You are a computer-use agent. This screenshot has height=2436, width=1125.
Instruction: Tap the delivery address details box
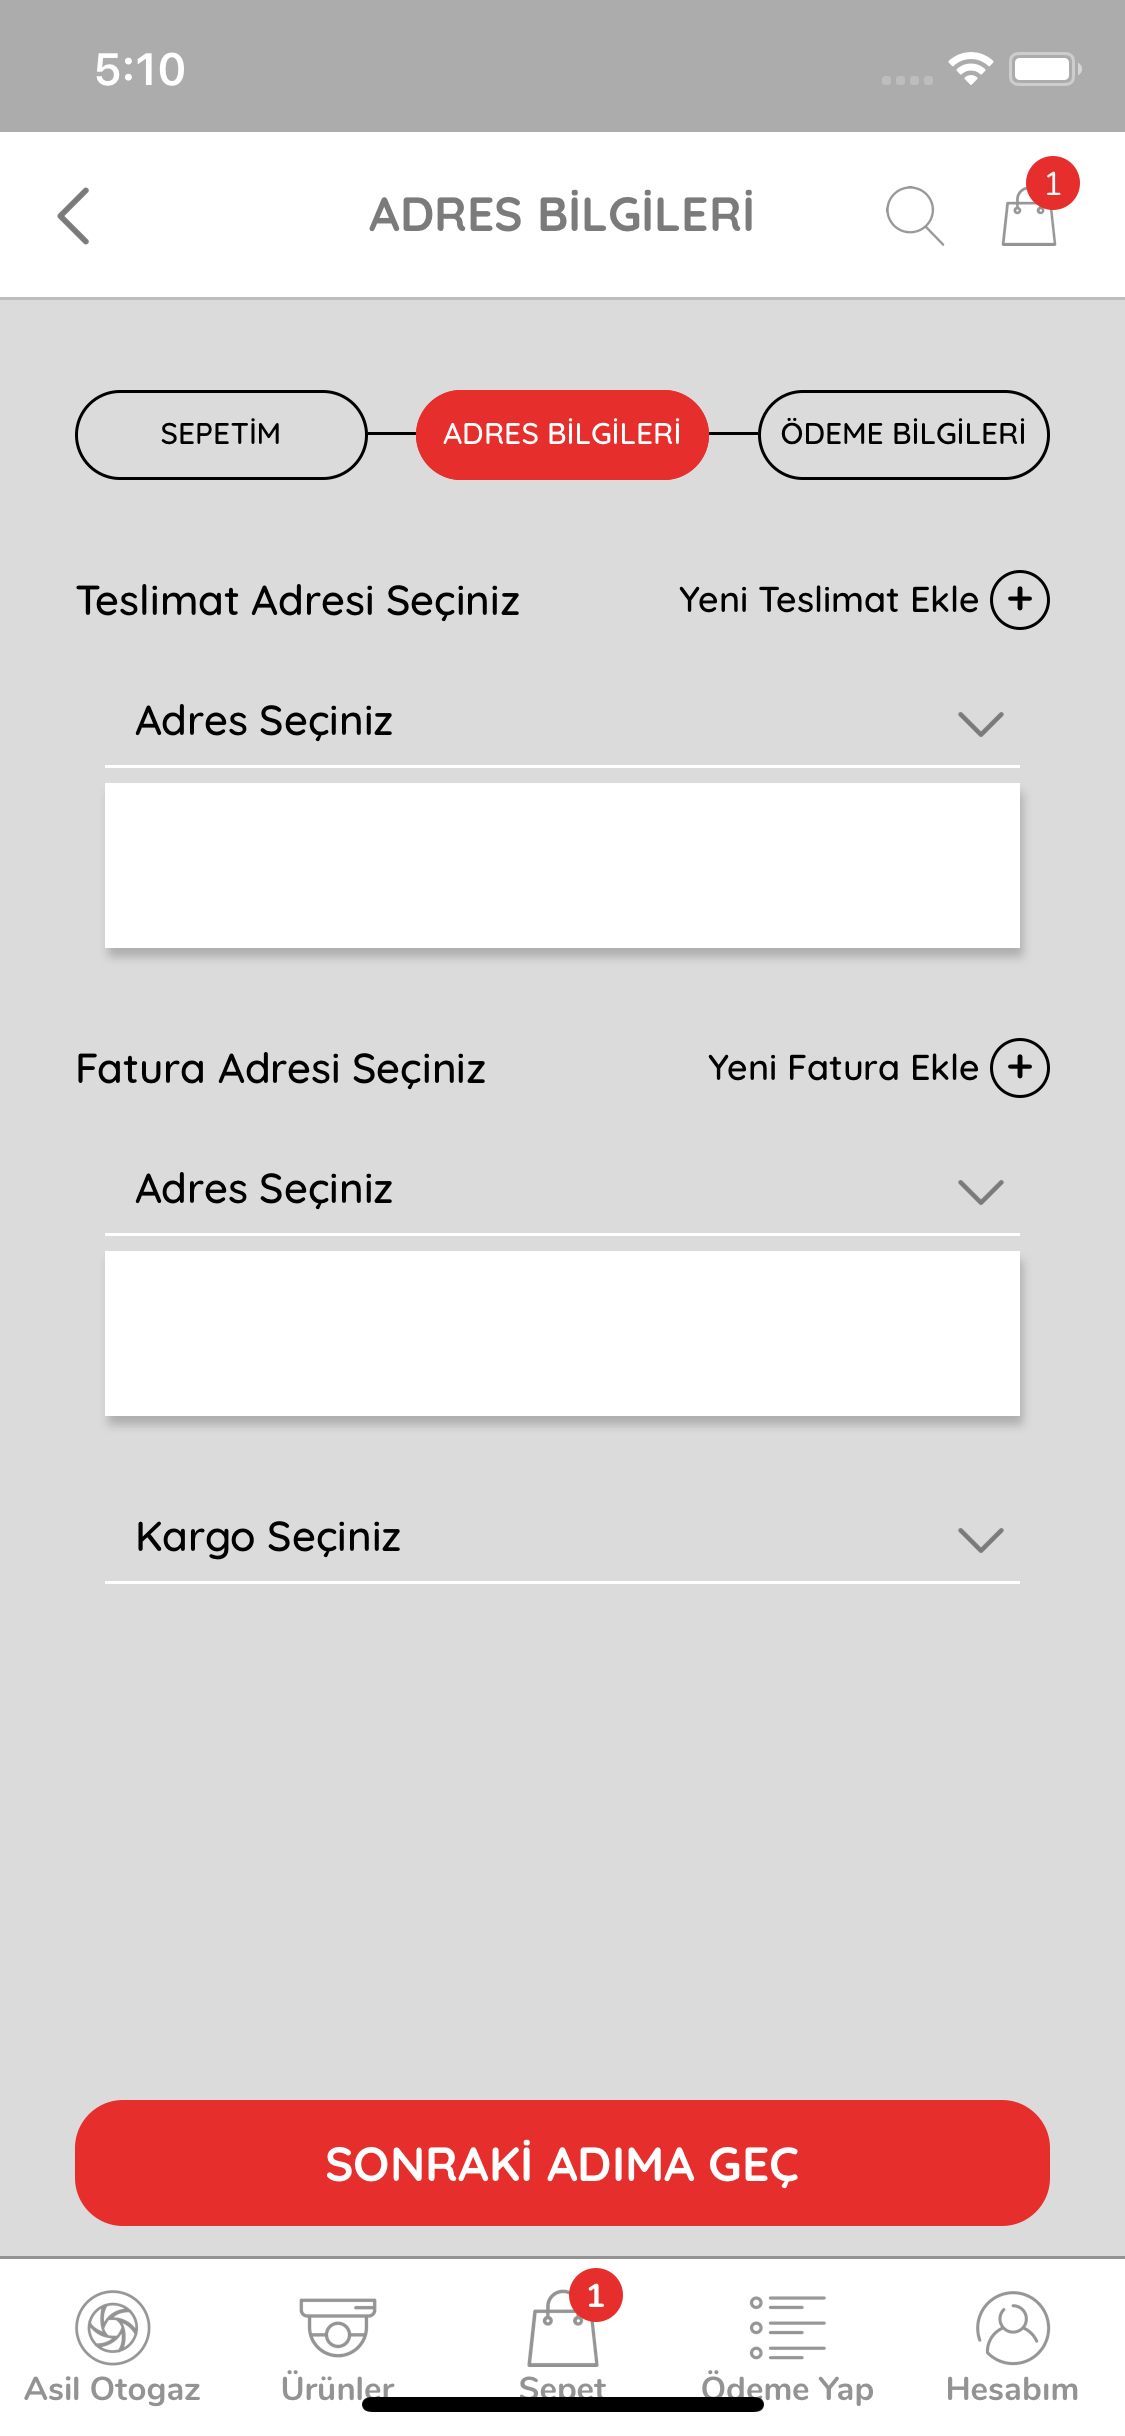click(x=562, y=865)
